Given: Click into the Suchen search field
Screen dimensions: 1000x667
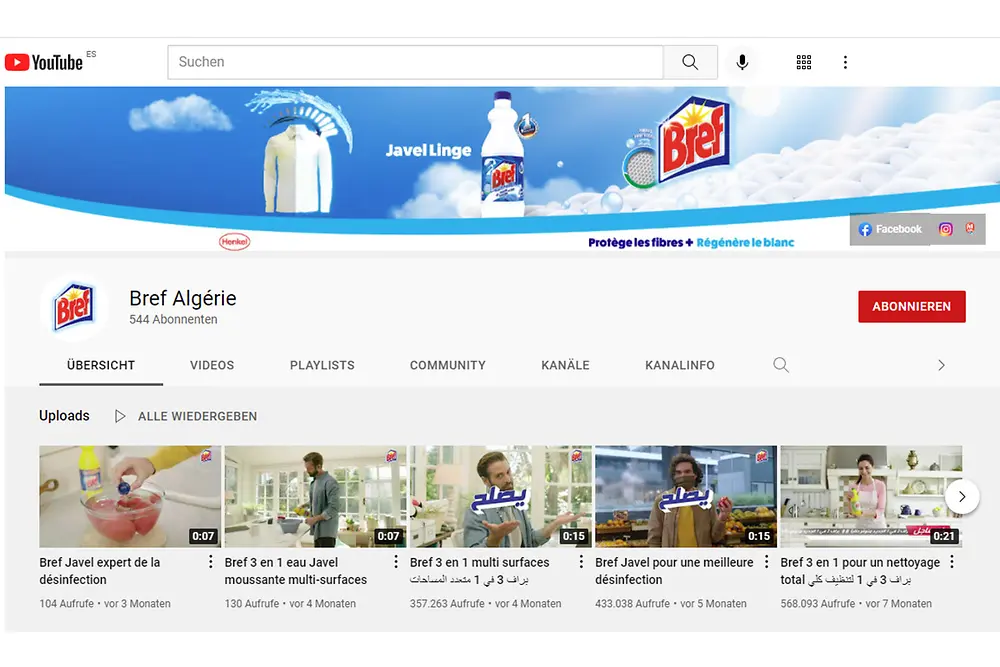Looking at the screenshot, I should click(415, 62).
